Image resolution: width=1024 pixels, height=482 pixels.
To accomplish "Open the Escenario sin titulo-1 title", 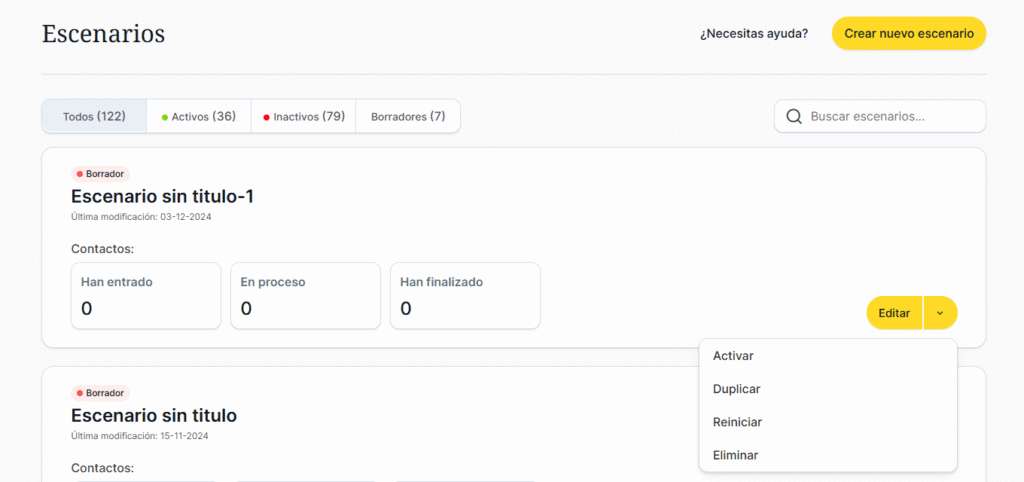I will coord(162,196).
